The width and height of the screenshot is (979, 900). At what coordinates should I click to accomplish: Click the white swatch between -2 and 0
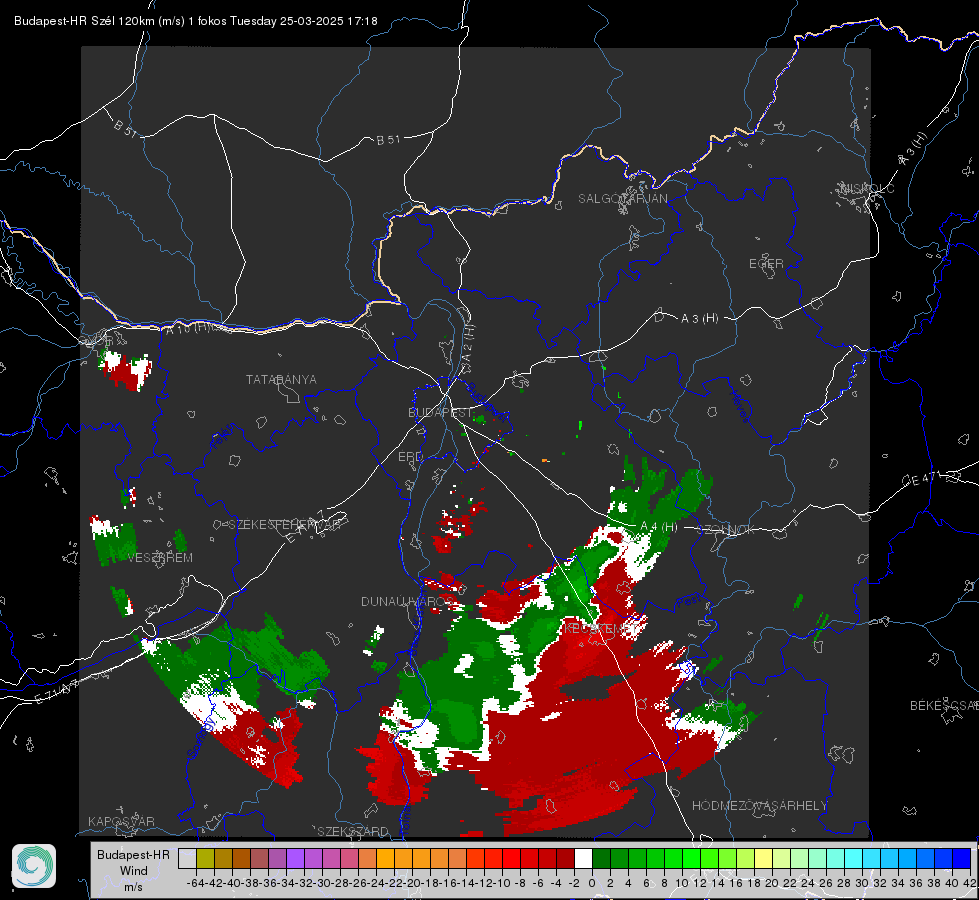click(x=583, y=858)
